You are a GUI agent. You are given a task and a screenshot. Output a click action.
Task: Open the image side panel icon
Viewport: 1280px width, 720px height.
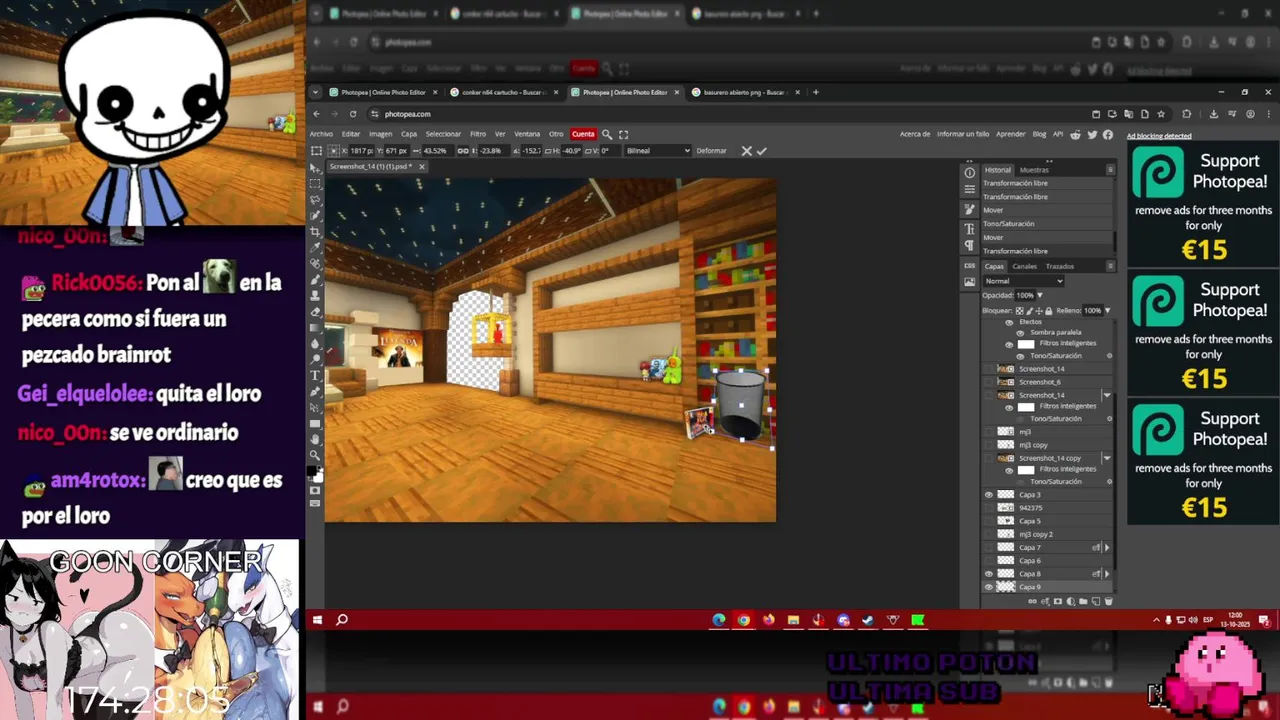(x=969, y=282)
